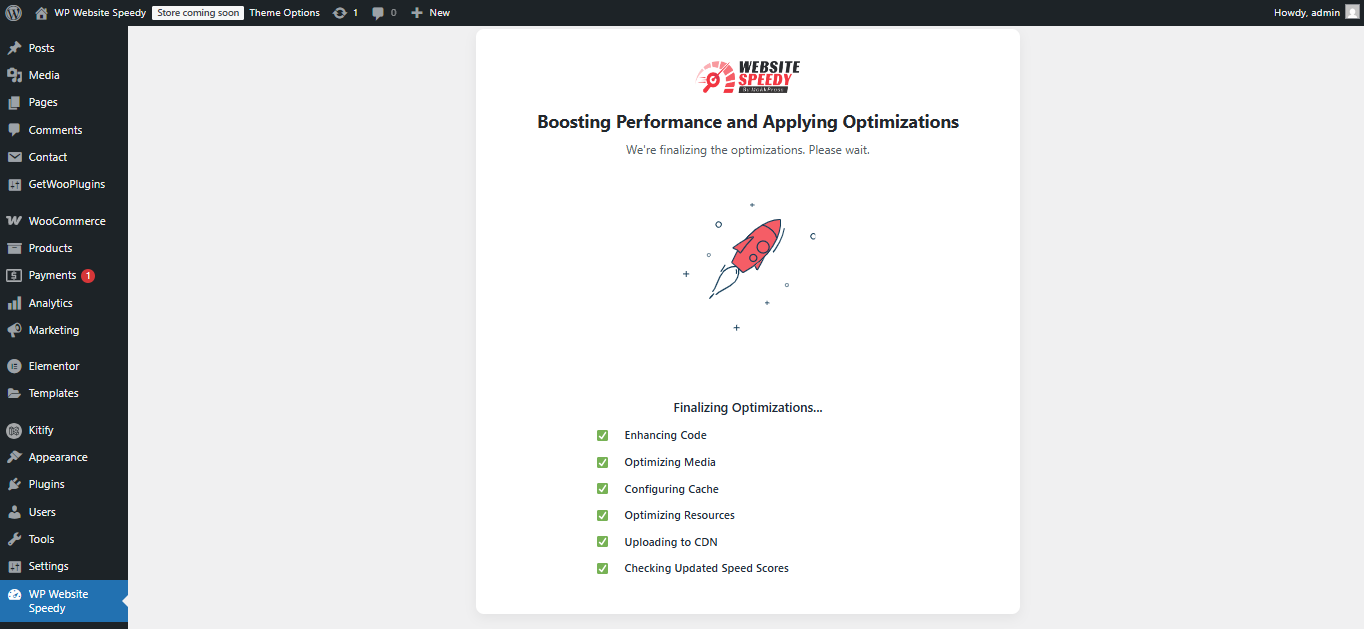Click the Pages icon in sidebar

pos(14,102)
